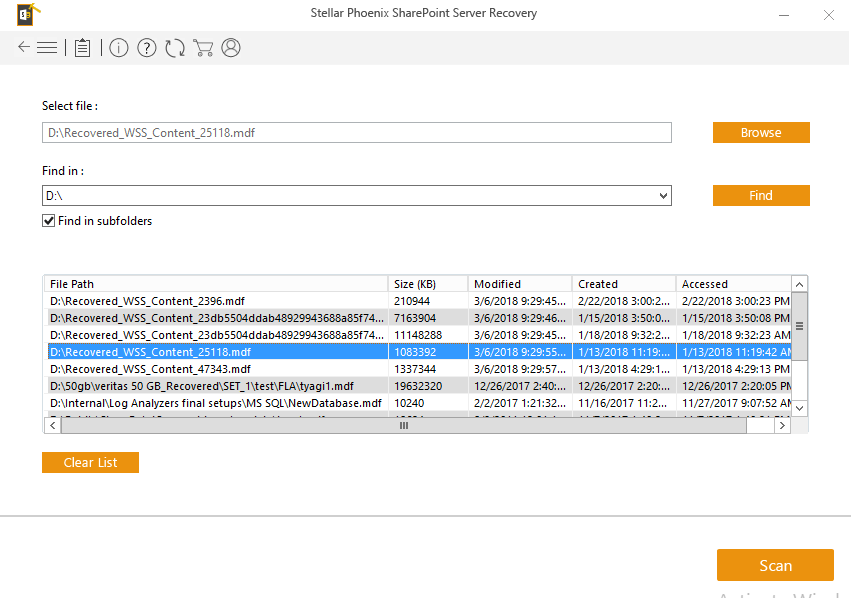This screenshot has width=851, height=598.
Task: Click the user account icon
Action: click(231, 48)
